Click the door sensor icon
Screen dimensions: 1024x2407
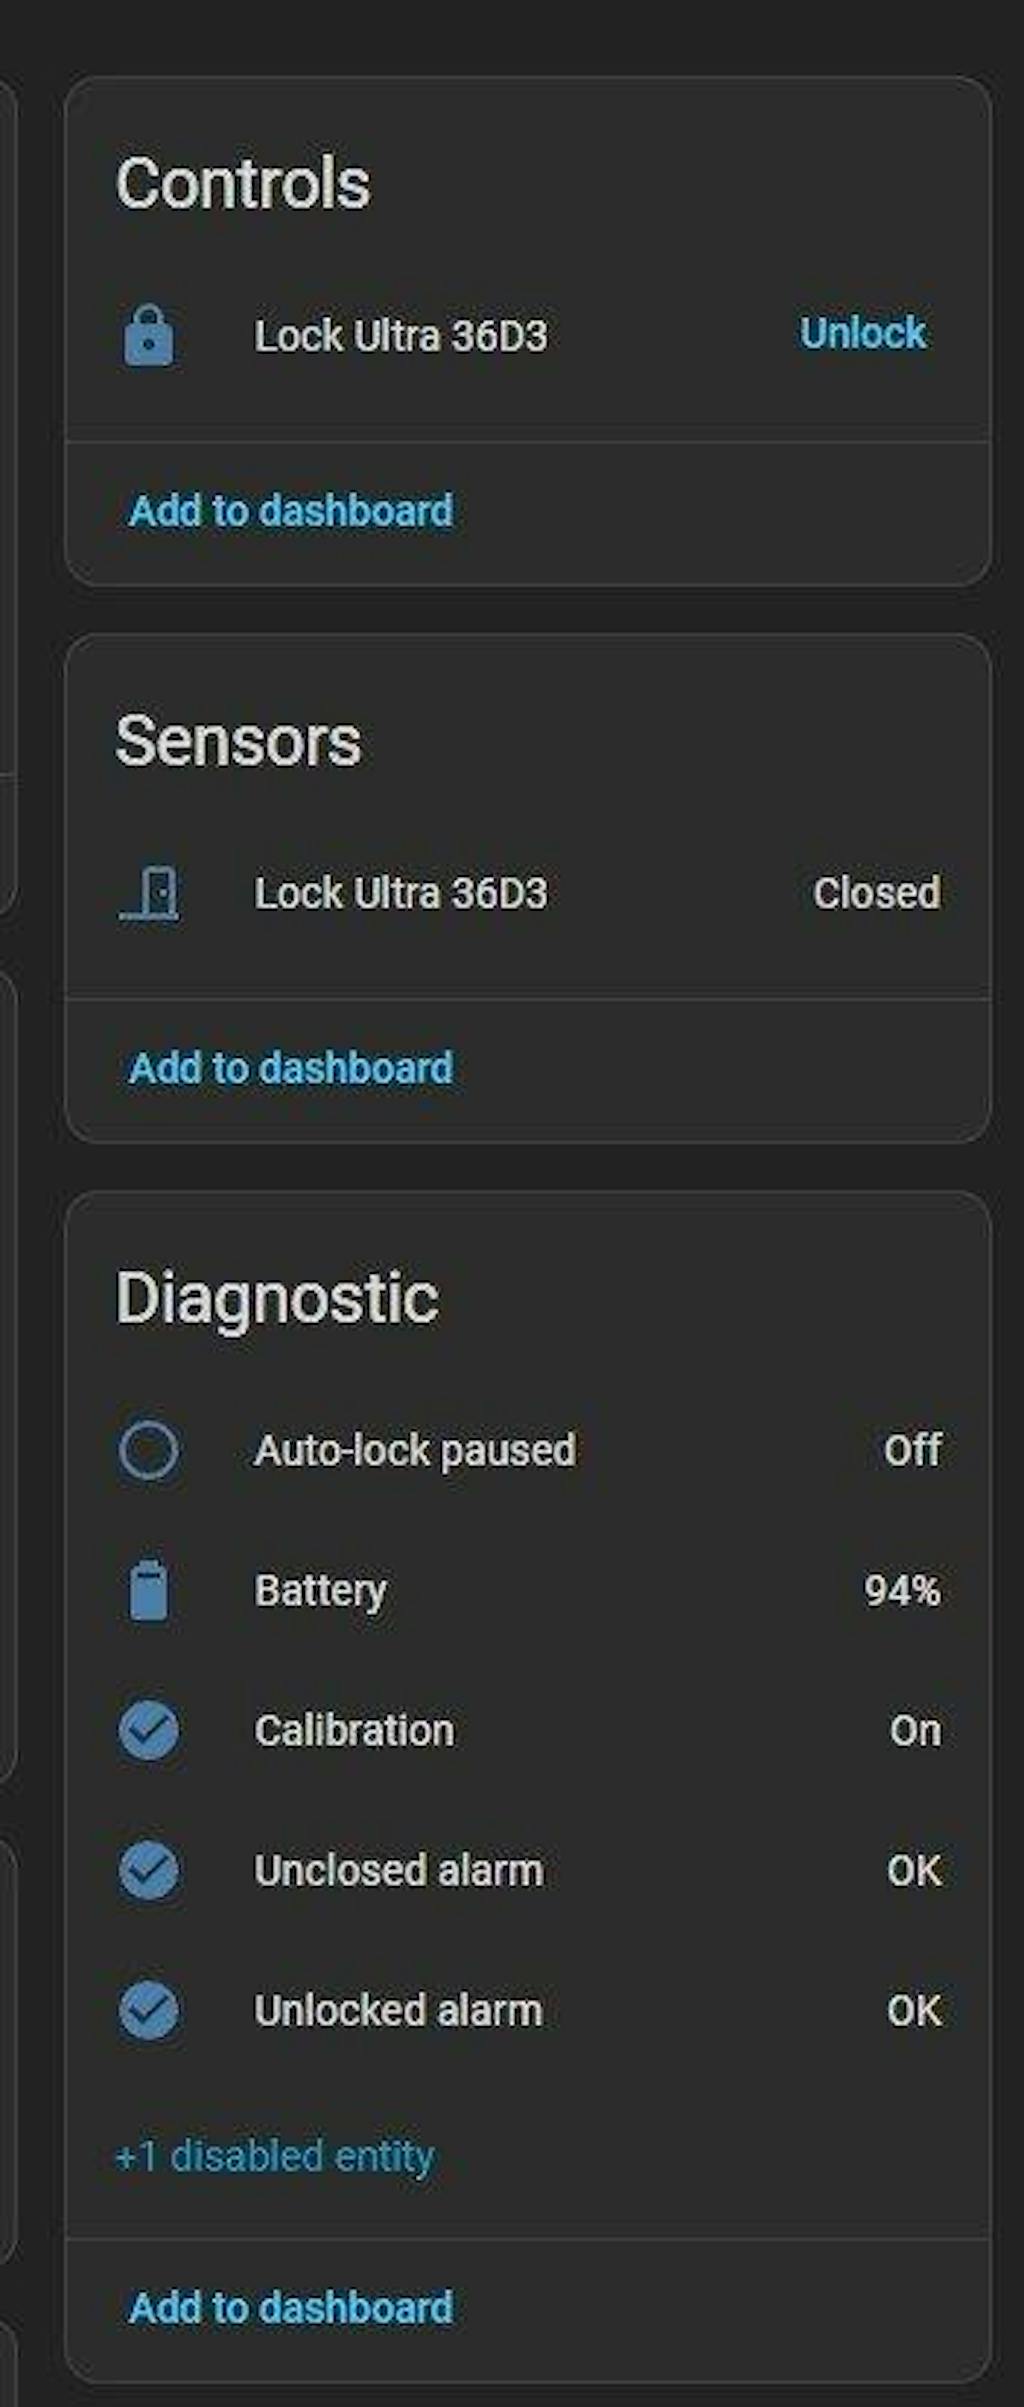coord(150,893)
